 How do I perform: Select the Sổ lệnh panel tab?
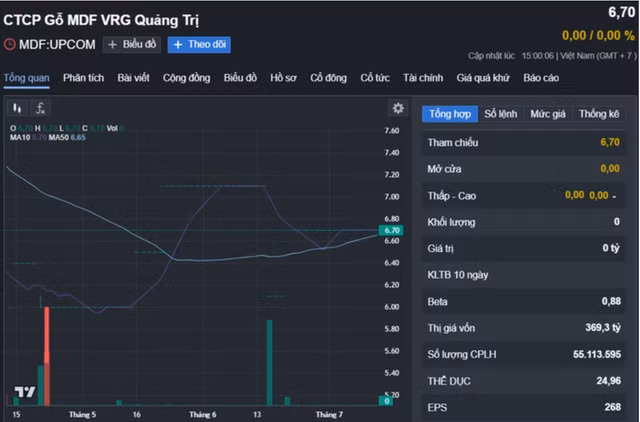click(500, 114)
